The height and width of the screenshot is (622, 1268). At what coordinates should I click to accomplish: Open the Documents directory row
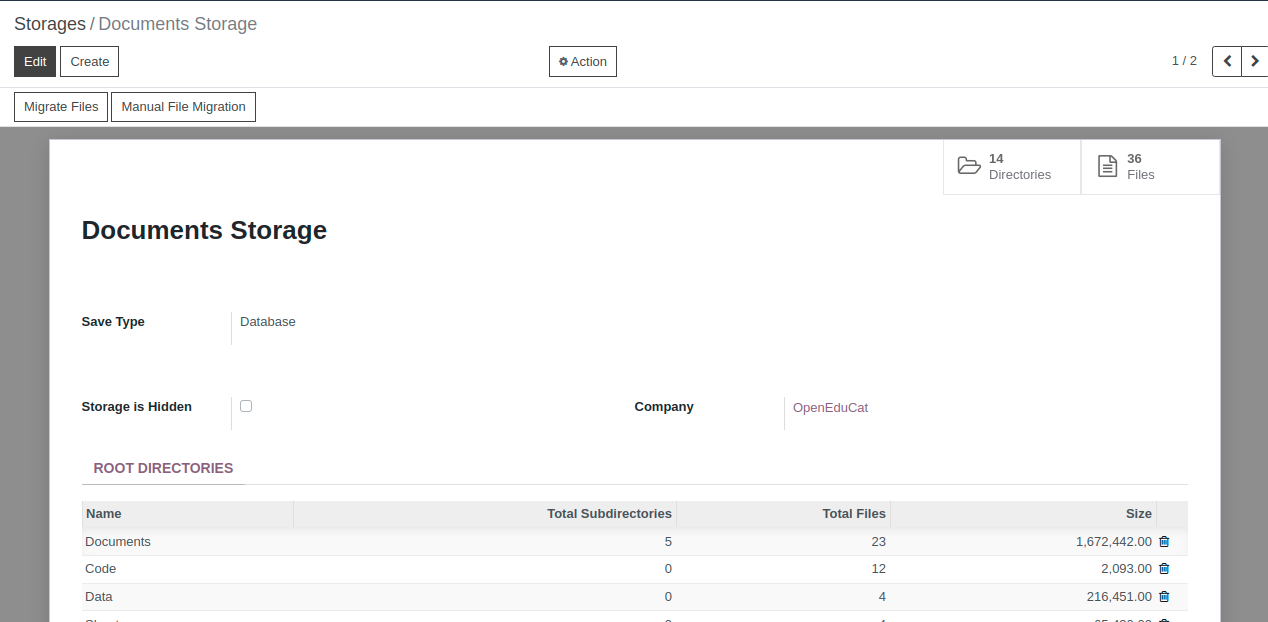635,542
